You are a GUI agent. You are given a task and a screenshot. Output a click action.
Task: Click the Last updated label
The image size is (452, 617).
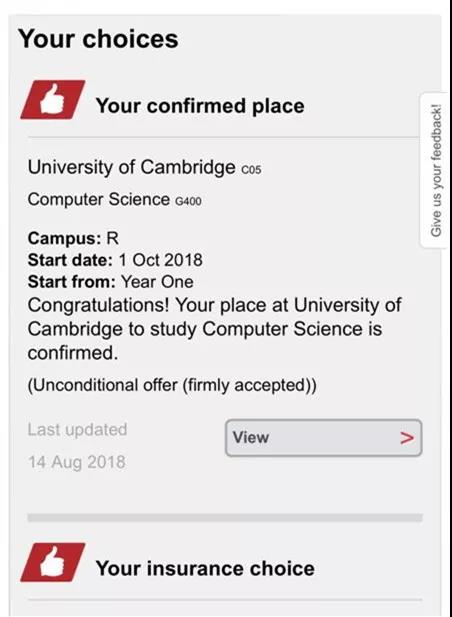click(77, 429)
